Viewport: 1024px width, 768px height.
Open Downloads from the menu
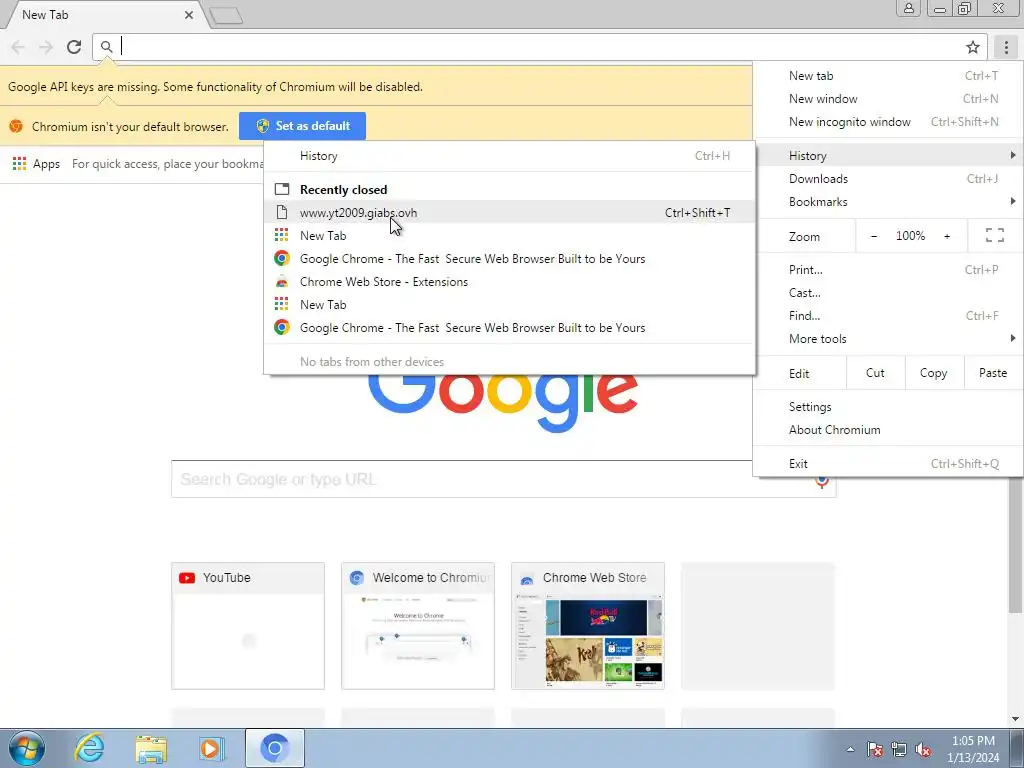tap(888, 179)
